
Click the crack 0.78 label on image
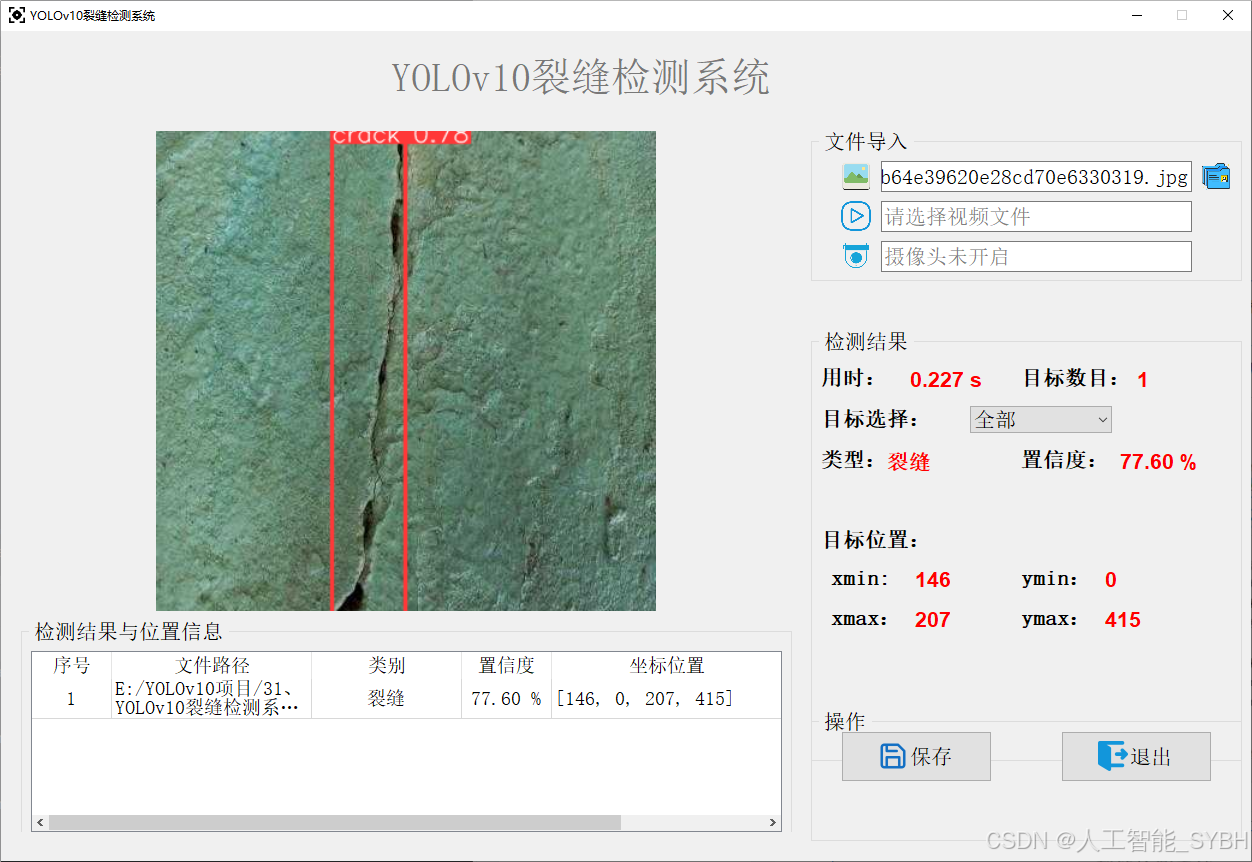point(400,137)
